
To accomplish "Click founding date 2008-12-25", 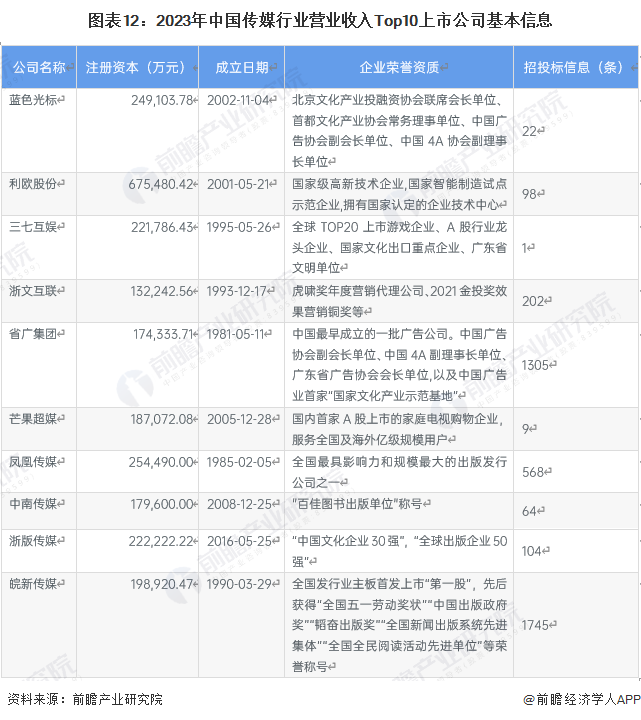I will tap(239, 504).
